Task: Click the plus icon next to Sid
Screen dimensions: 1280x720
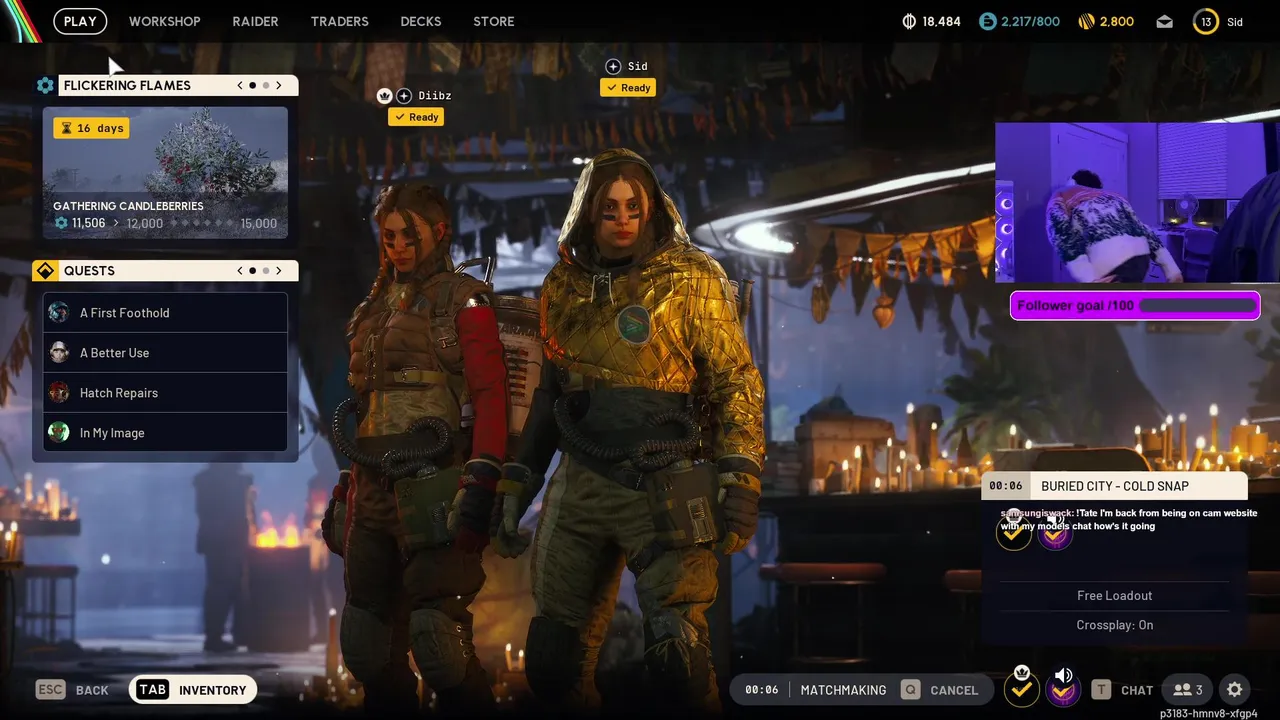Action: pos(613,67)
